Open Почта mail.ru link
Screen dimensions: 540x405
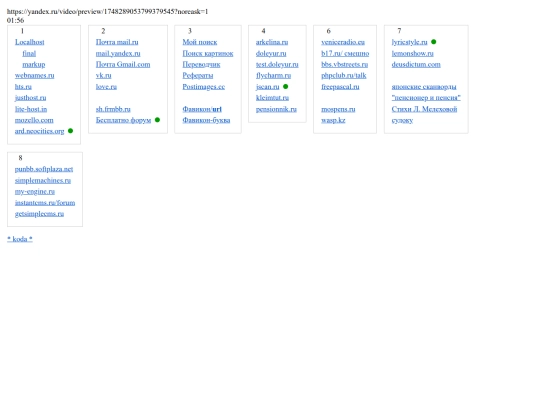pos(117,42)
